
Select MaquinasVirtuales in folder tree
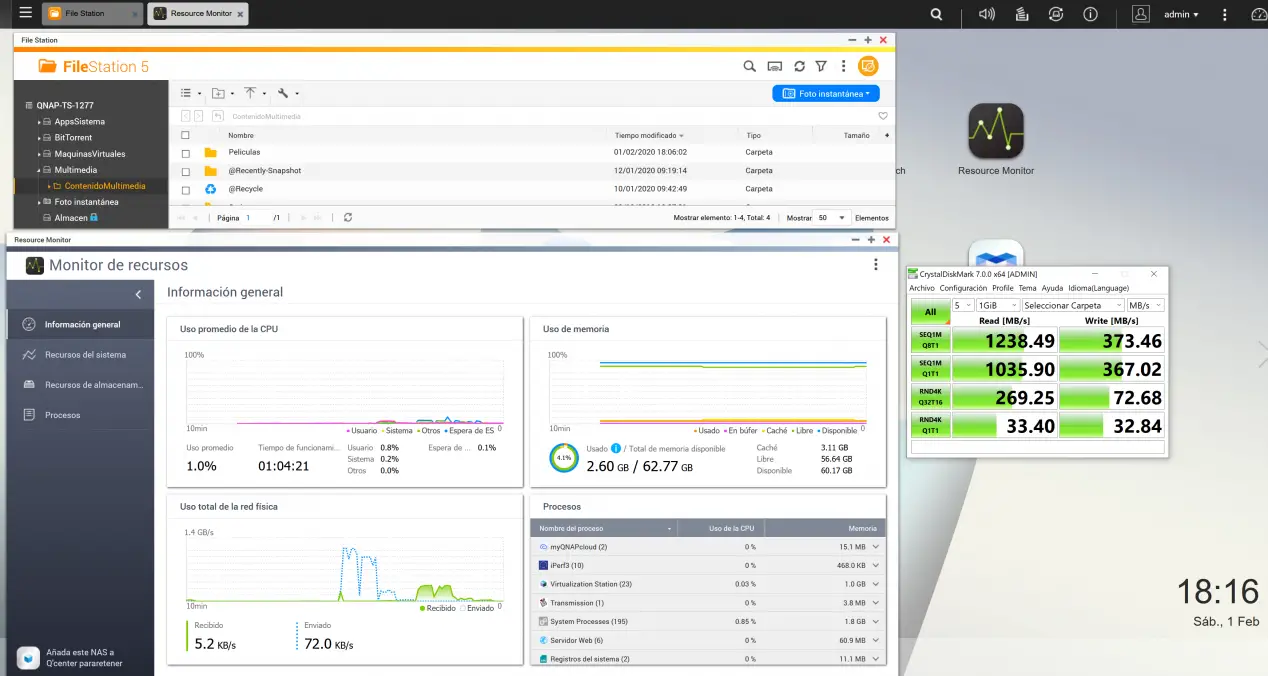[90, 154]
